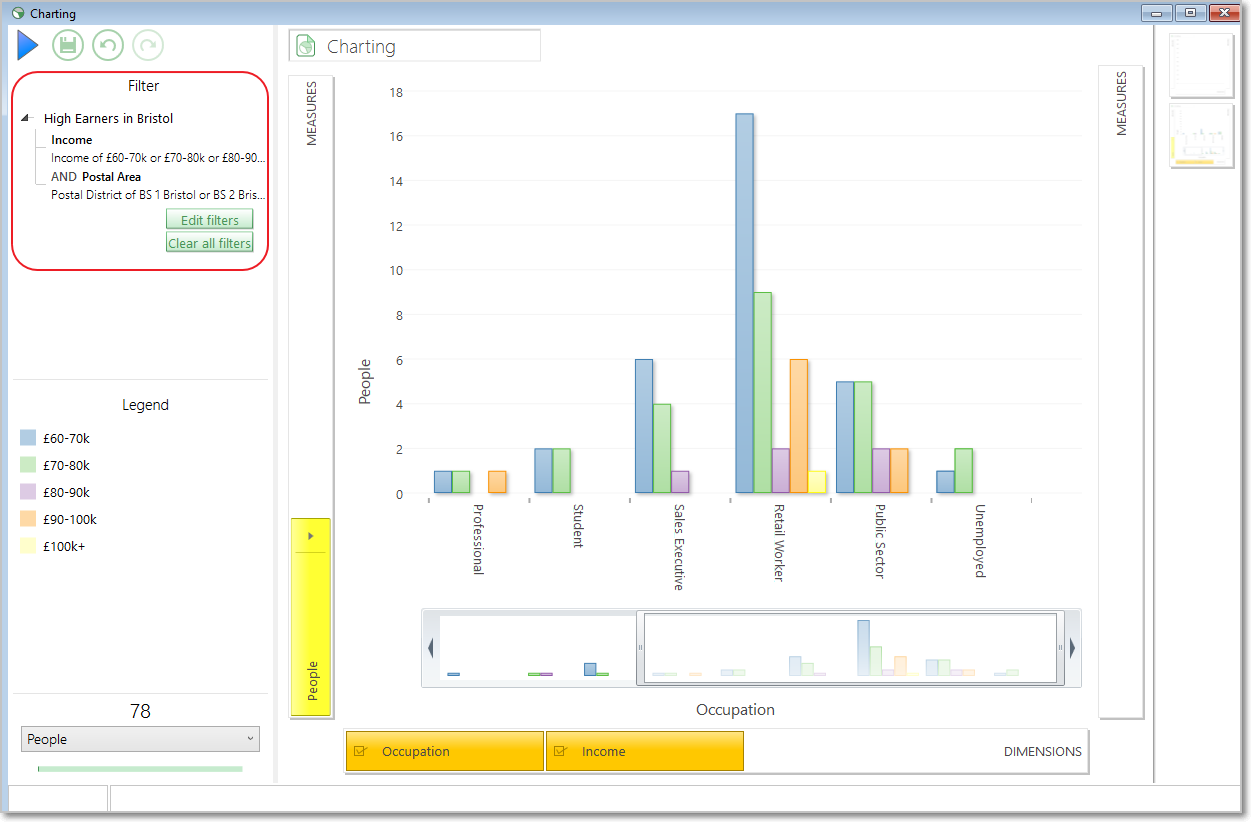Click the Retail Worker £90-100k orange bar

tap(799, 426)
